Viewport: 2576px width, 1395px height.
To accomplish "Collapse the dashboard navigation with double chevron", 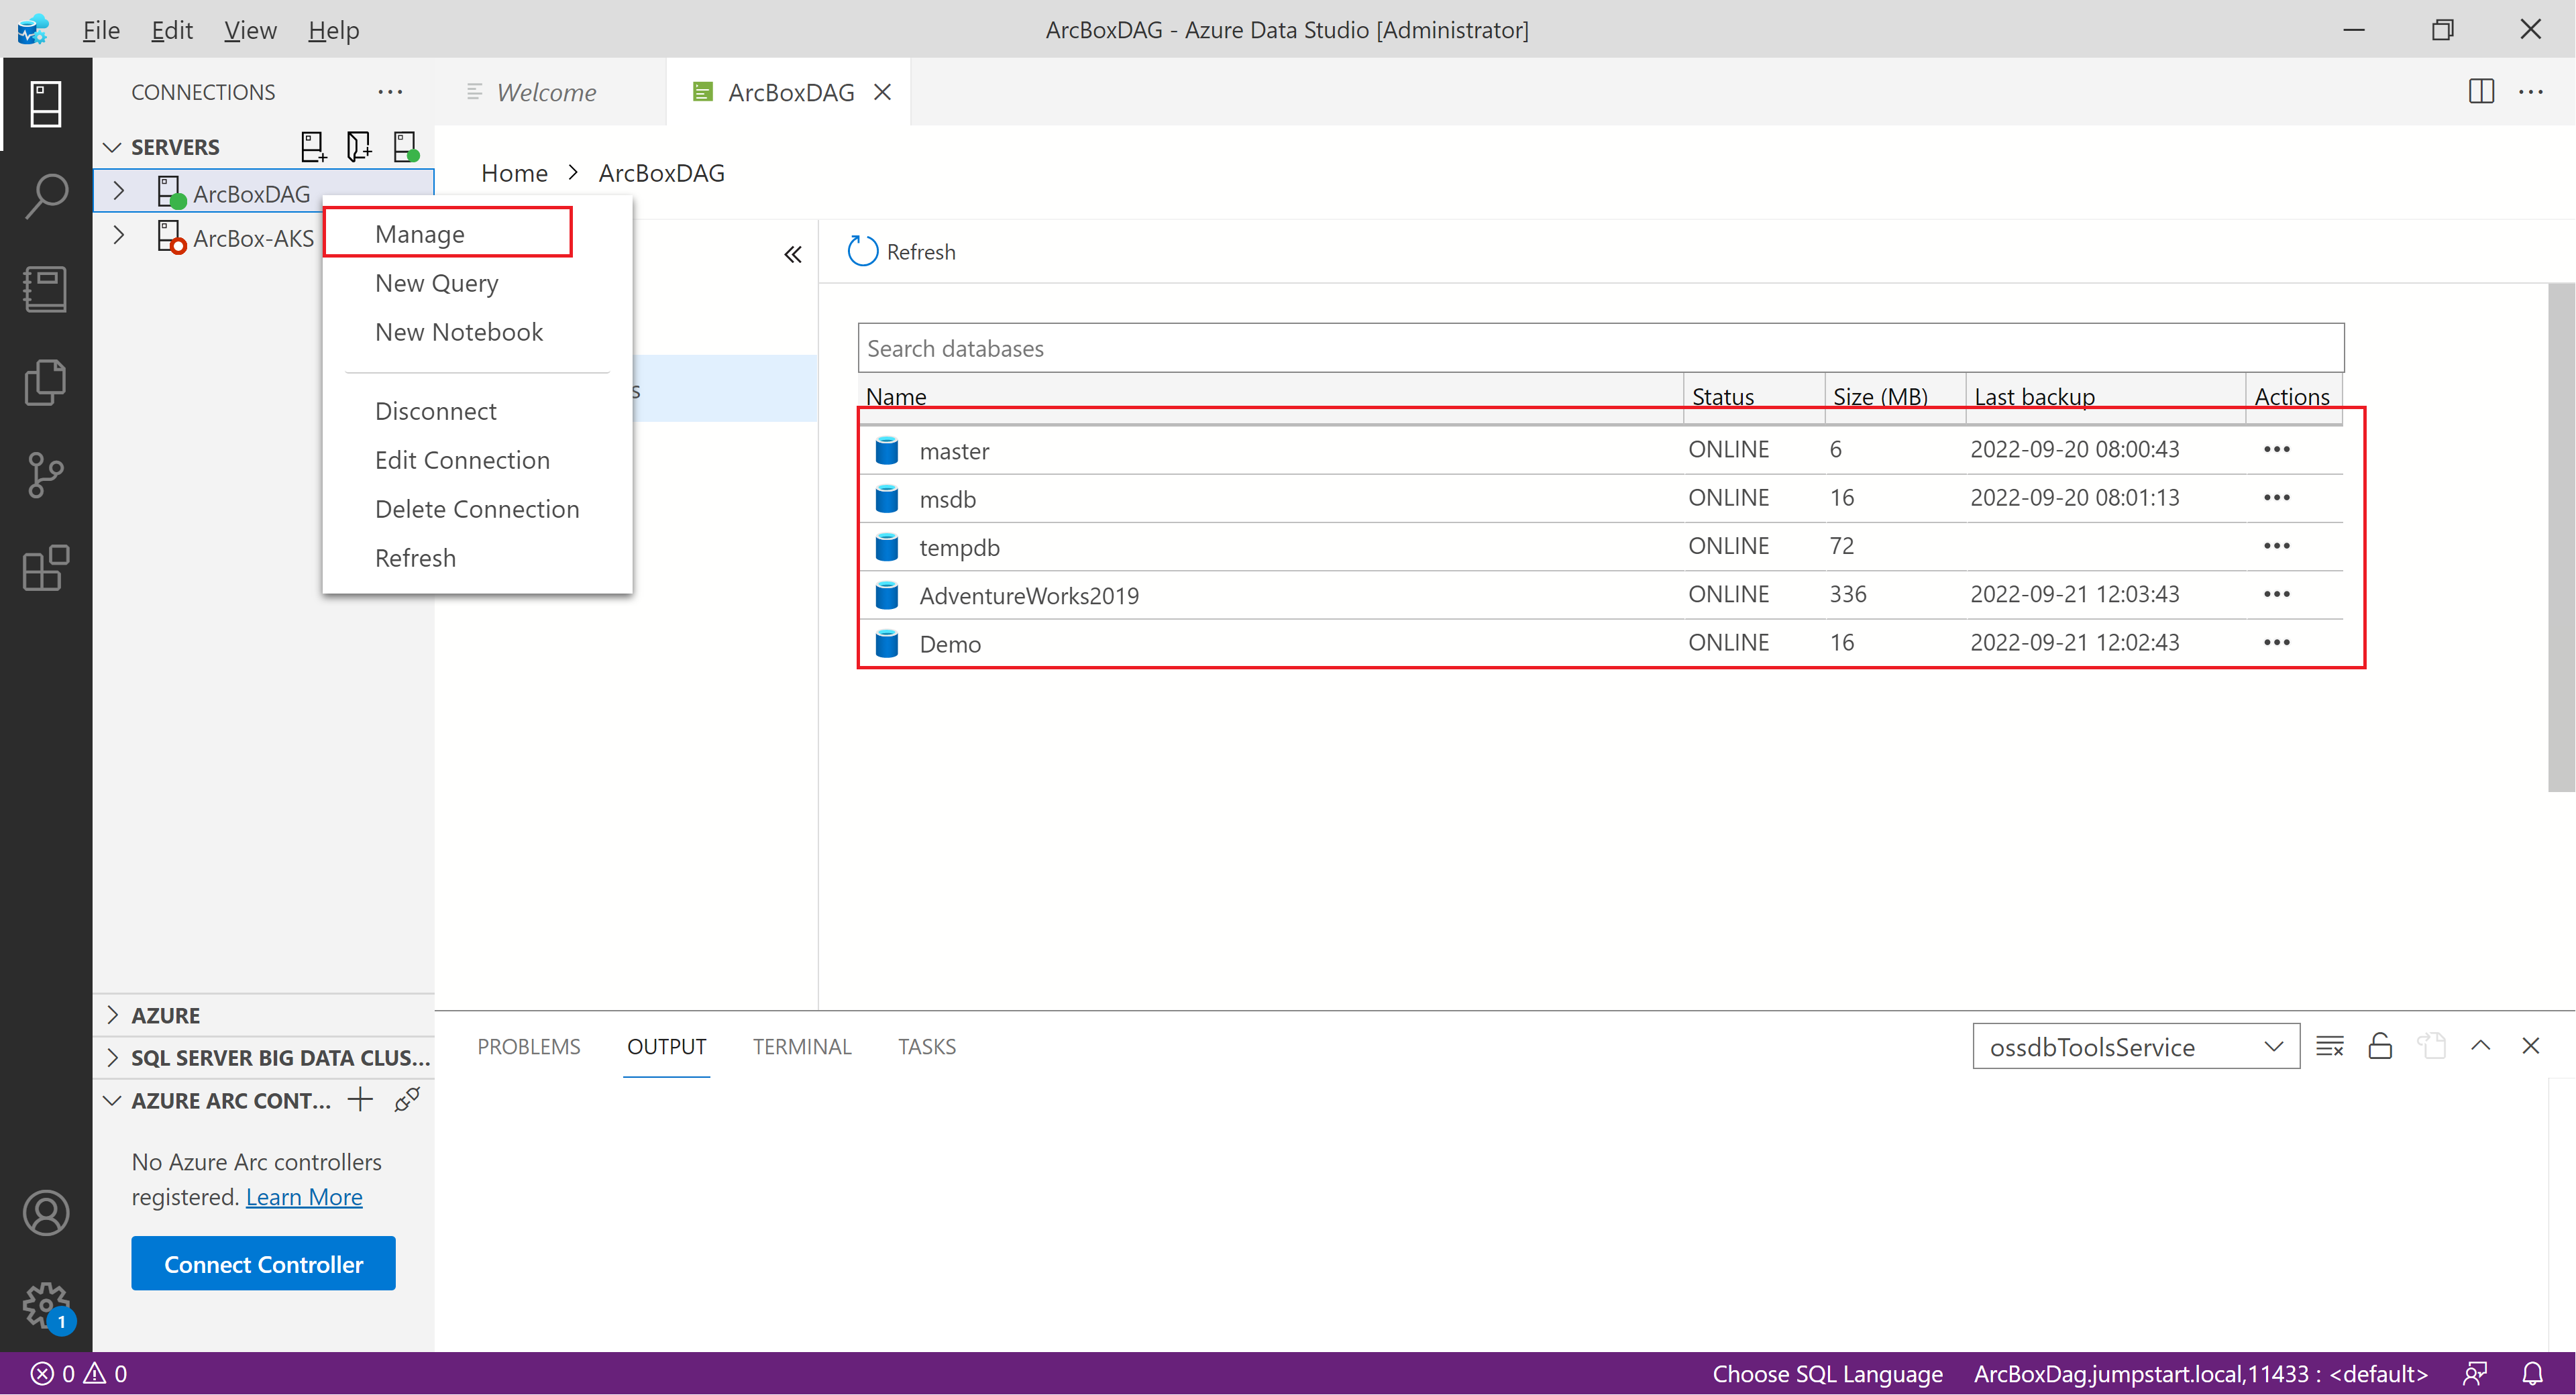I will coord(792,254).
